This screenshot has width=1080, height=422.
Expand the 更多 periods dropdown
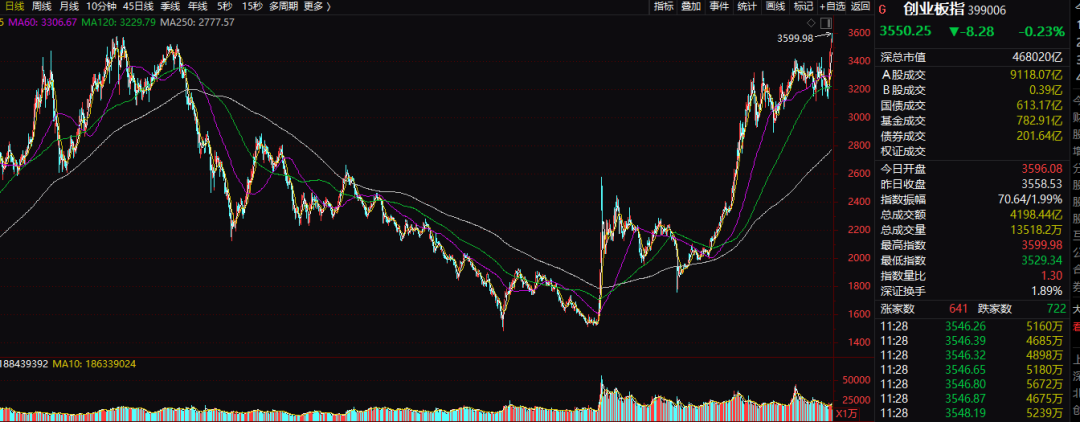pyautogui.click(x=316, y=6)
